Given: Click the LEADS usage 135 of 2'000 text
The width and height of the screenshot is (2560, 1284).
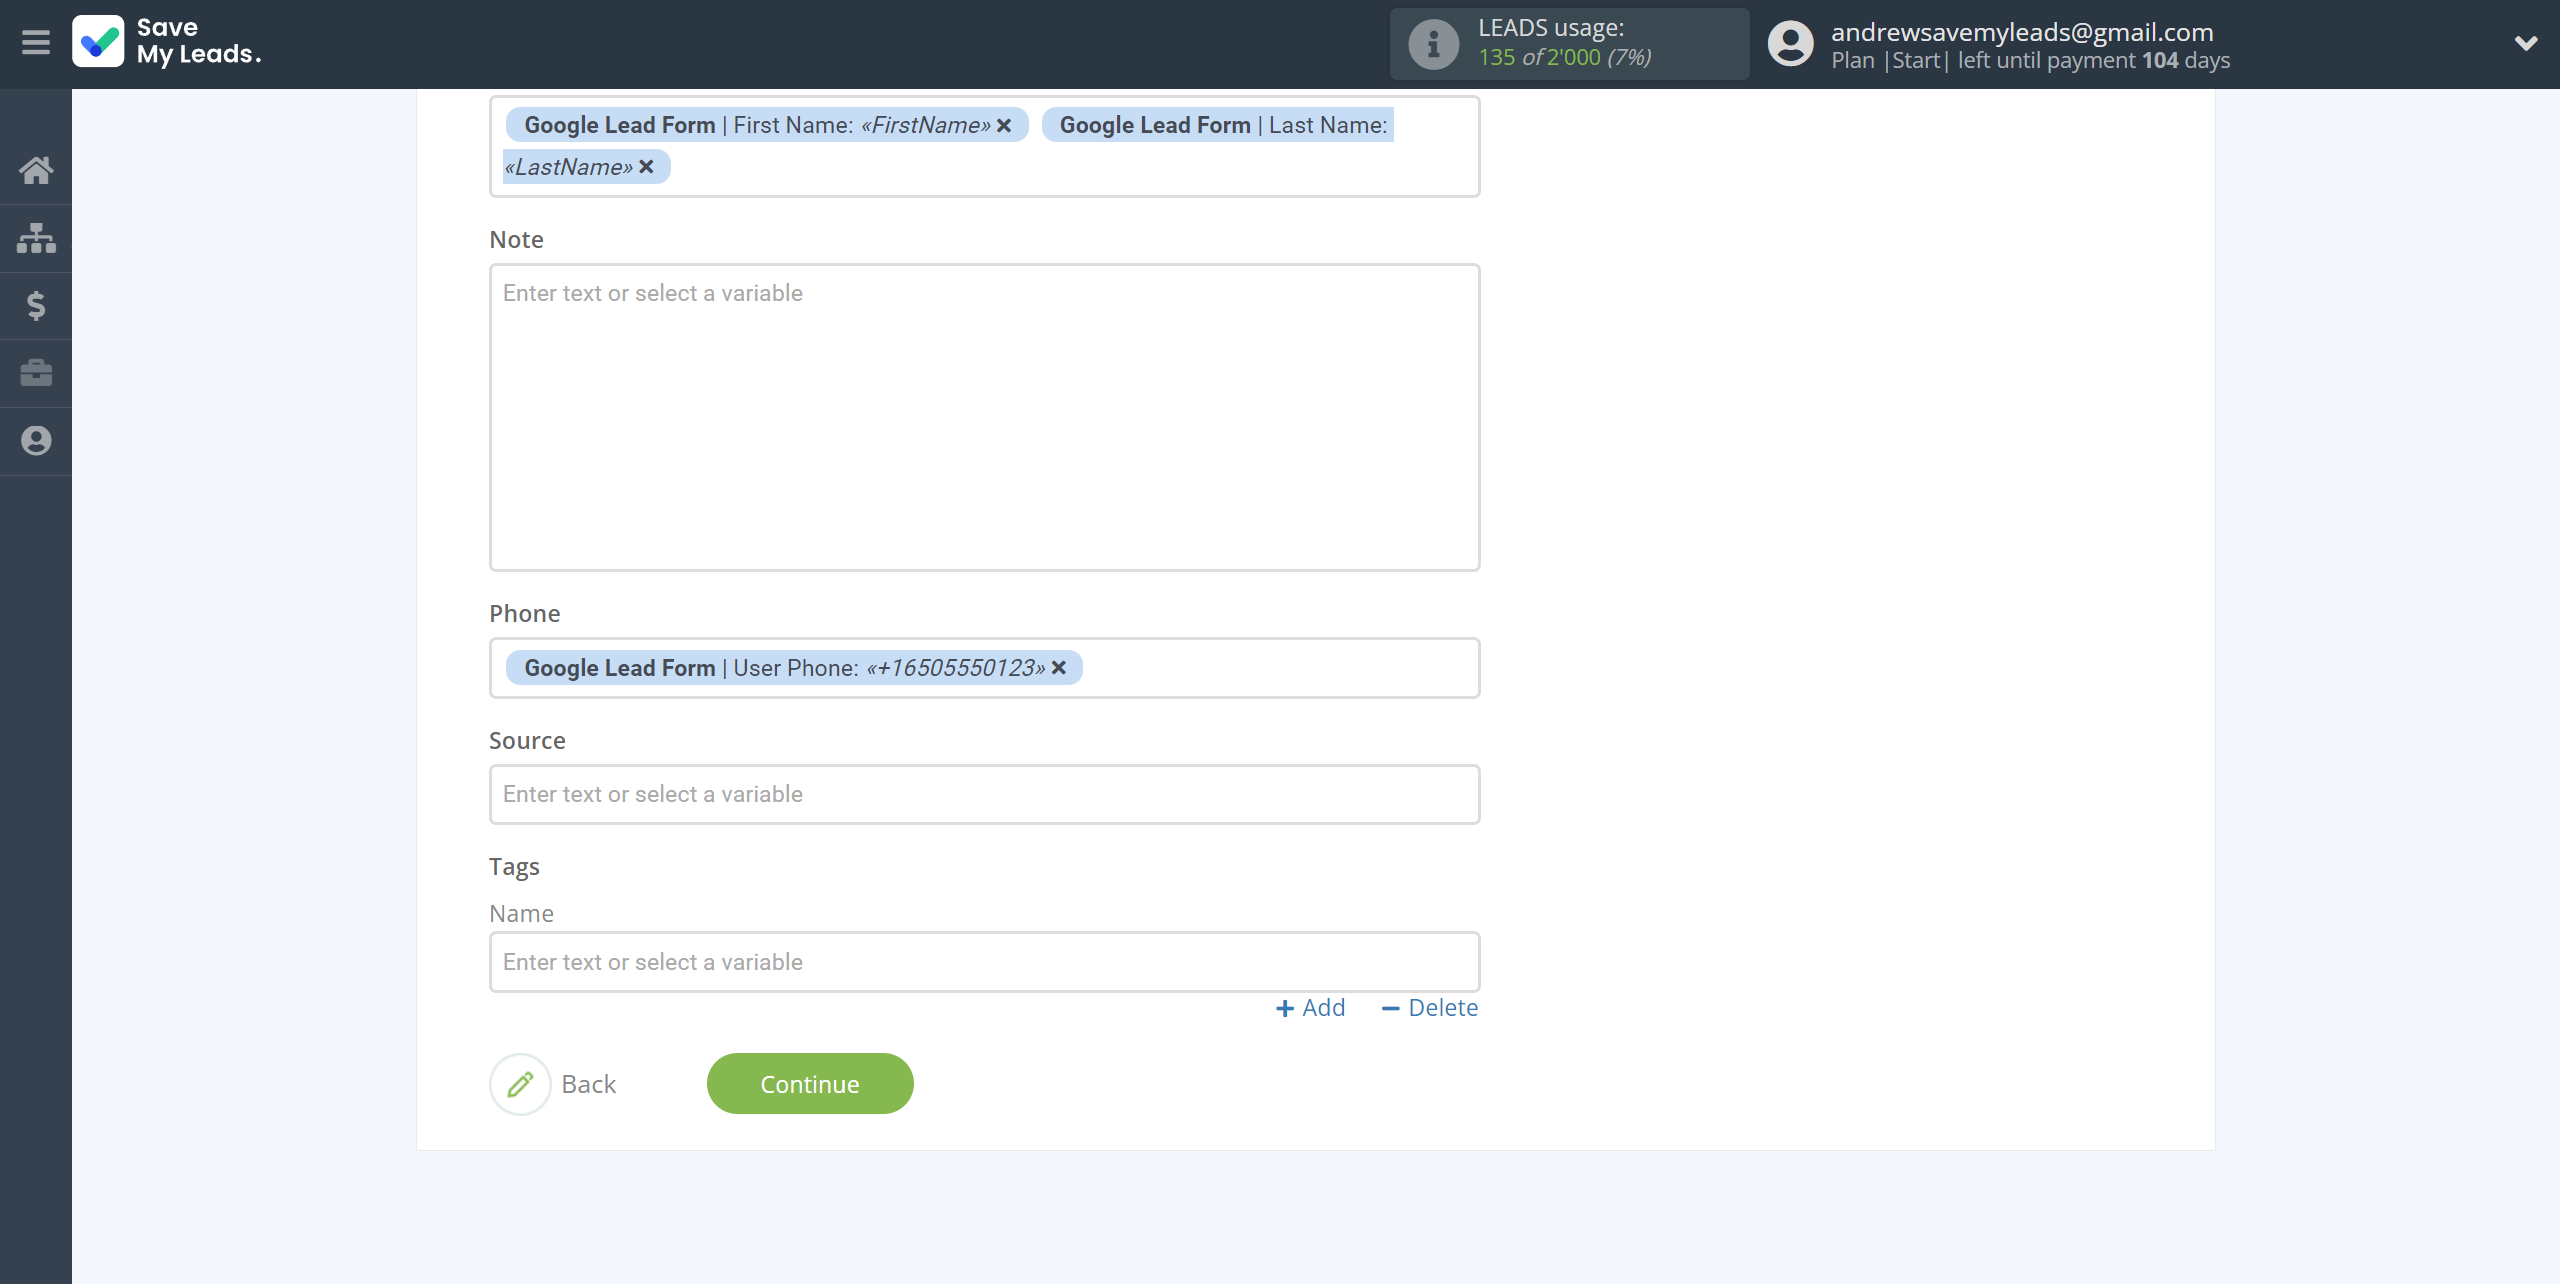Looking at the screenshot, I should (1565, 57).
